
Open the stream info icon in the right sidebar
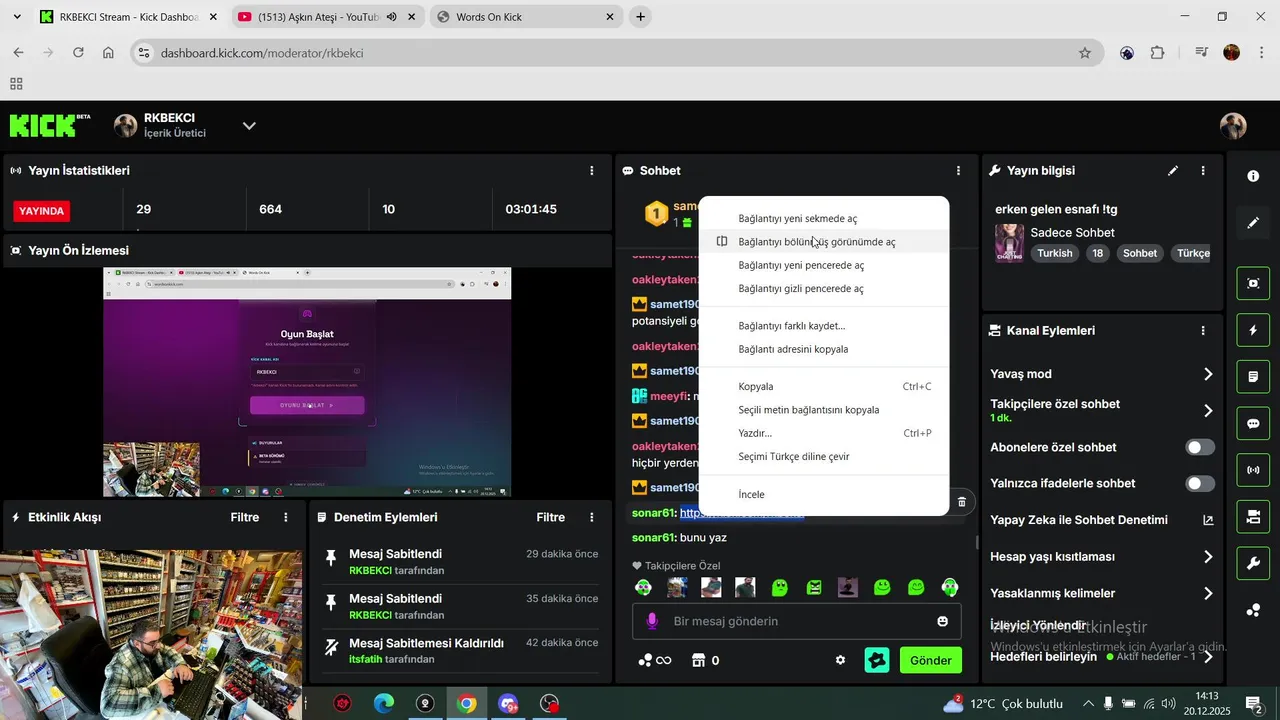tap(1253, 176)
